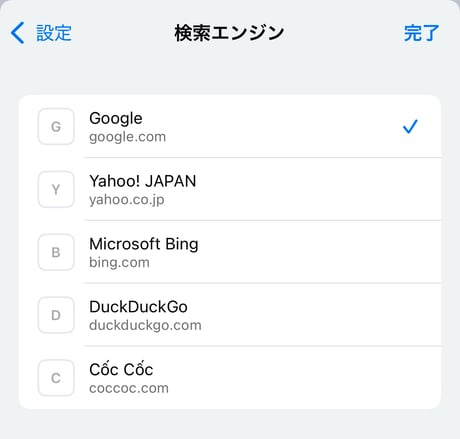Screen dimensions: 460x439
Task: Tap 完了 to finish
Action: tap(421, 33)
